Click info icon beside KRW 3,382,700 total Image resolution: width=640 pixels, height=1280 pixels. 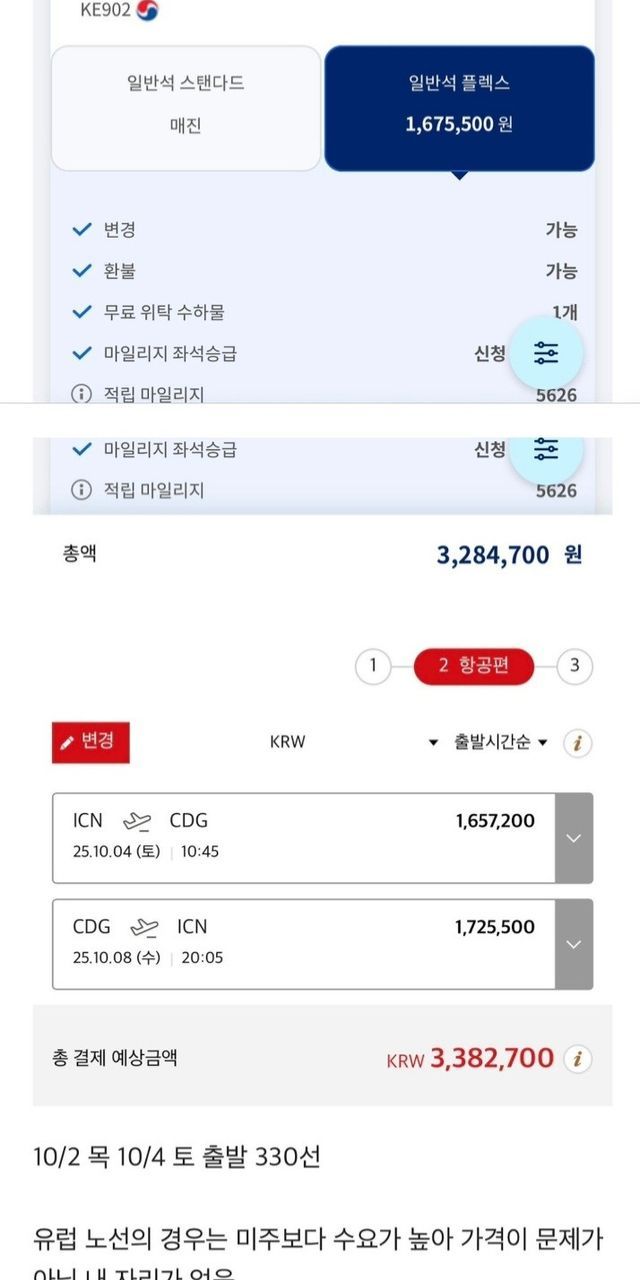(x=577, y=1058)
